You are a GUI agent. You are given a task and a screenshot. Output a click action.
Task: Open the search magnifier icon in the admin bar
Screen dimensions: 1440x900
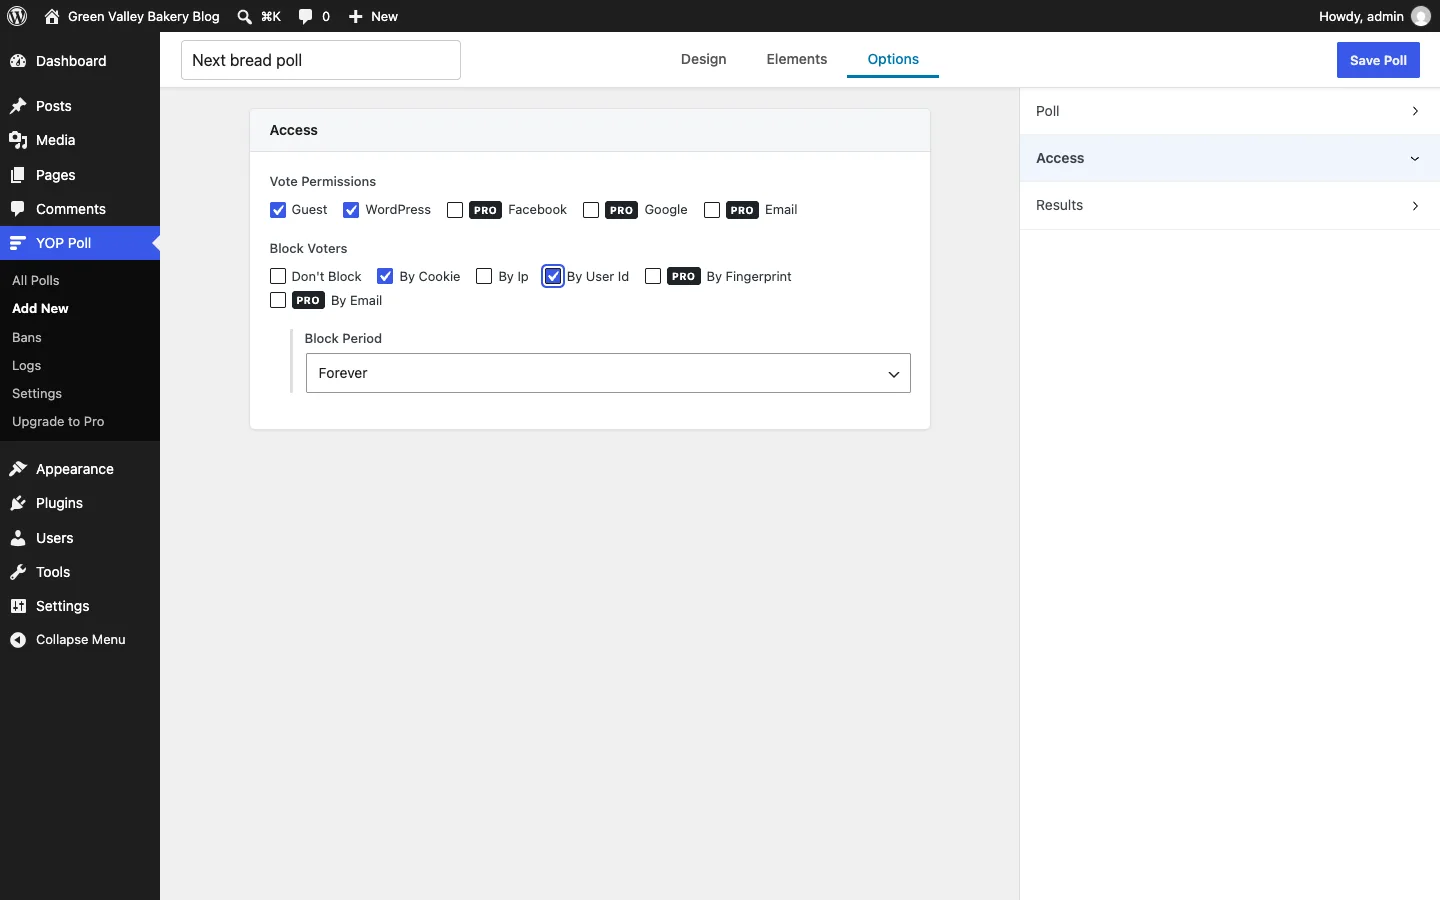click(x=244, y=16)
